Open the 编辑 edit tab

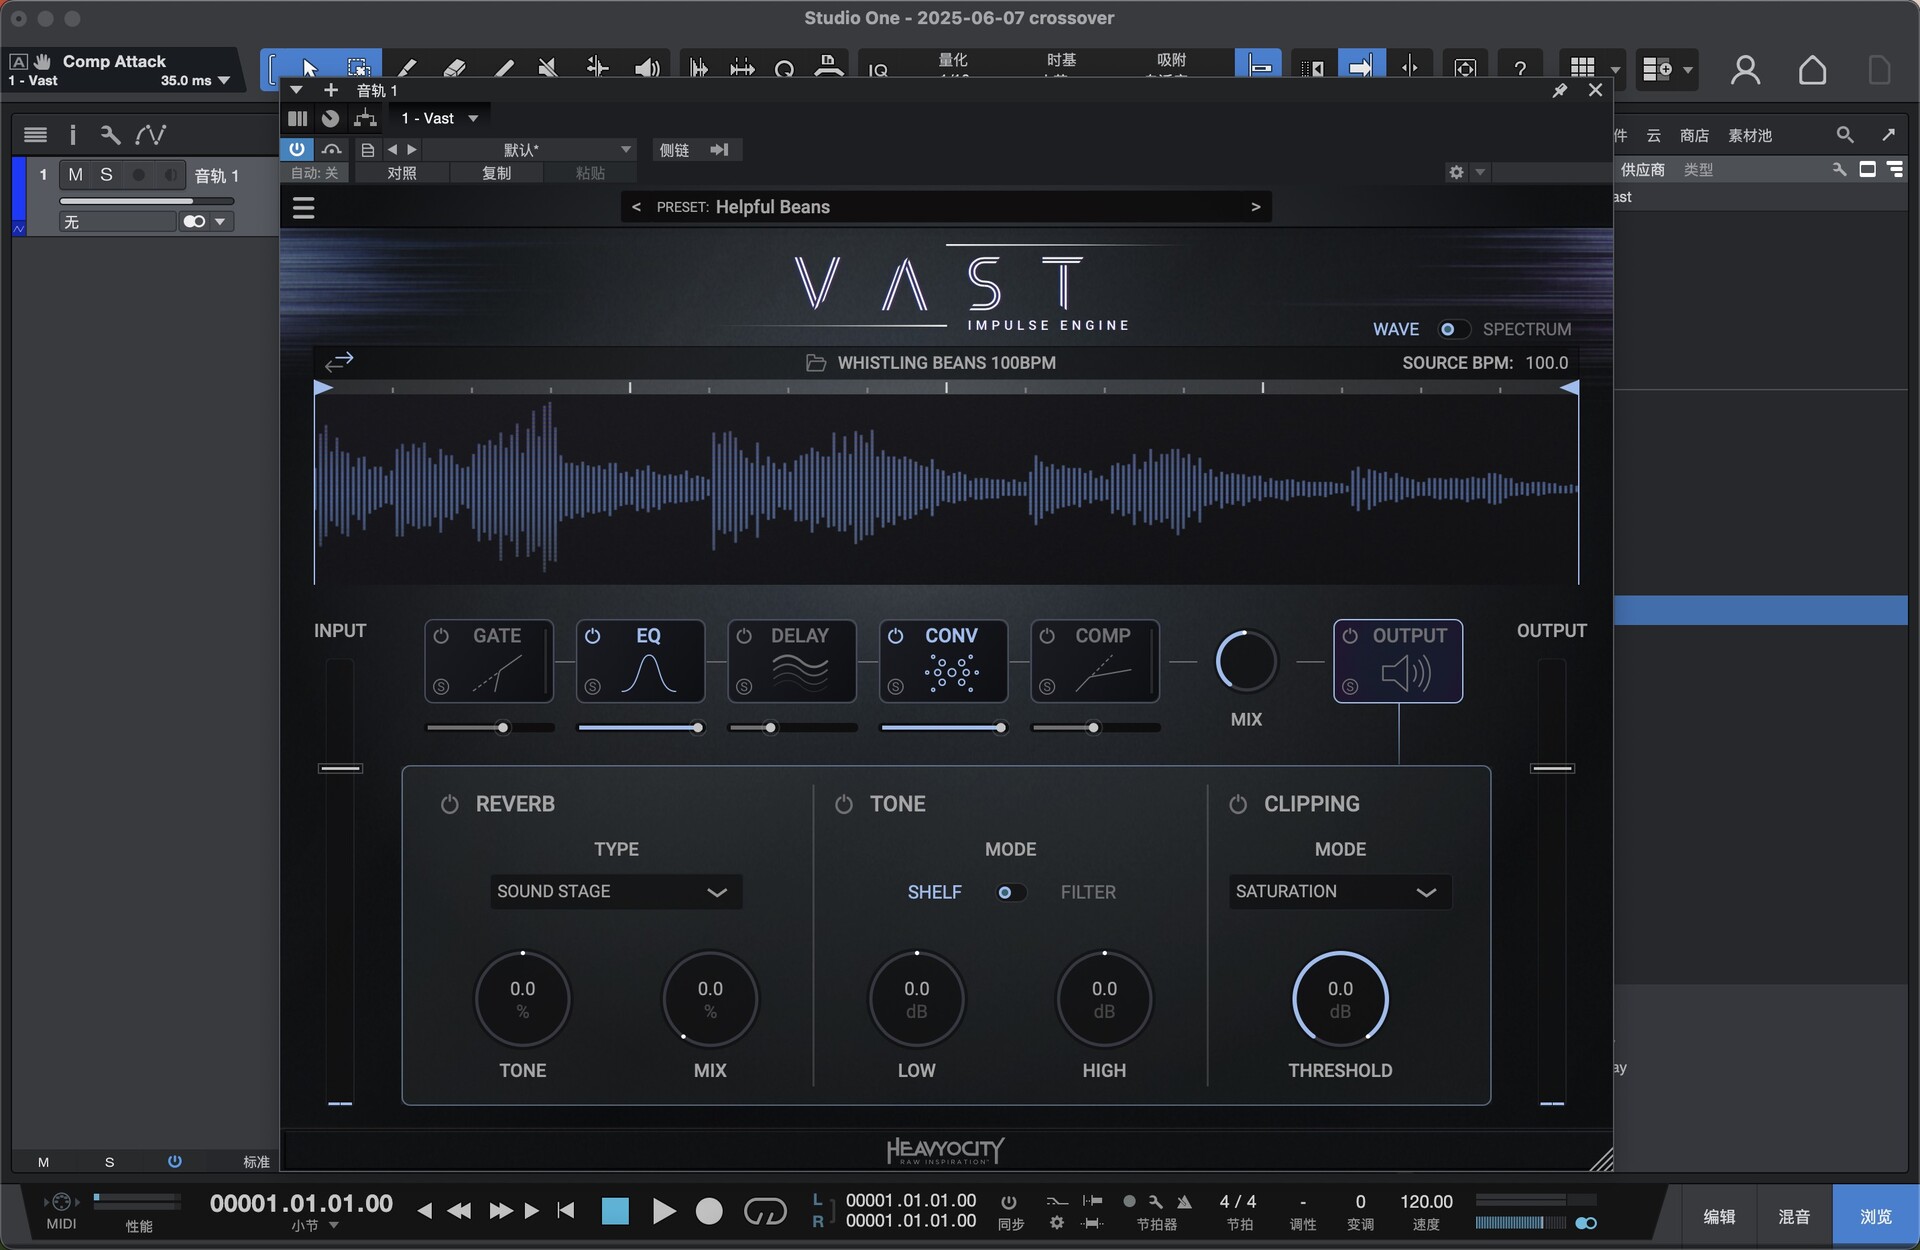point(1719,1216)
